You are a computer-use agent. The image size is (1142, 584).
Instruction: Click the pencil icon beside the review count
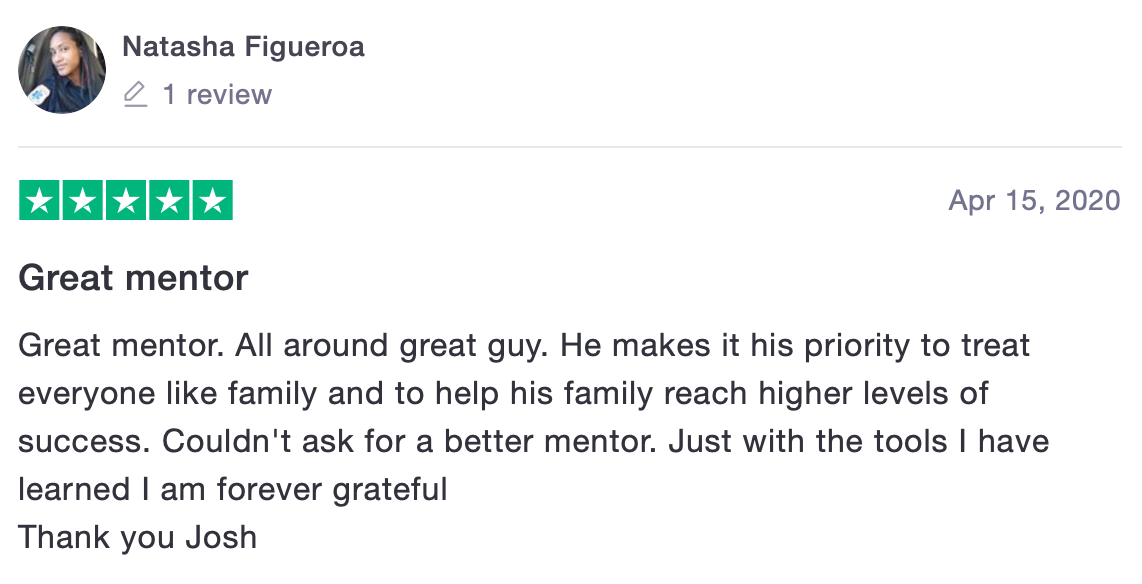pos(135,95)
